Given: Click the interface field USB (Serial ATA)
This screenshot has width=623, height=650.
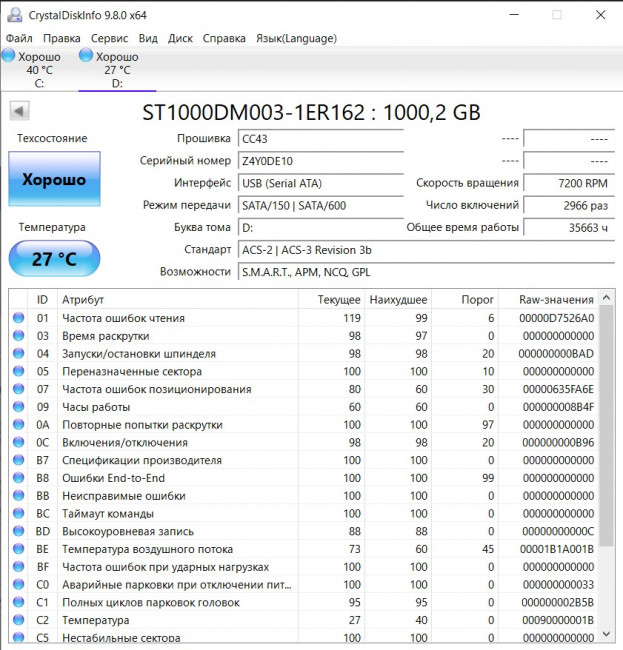Looking at the screenshot, I should pos(320,183).
